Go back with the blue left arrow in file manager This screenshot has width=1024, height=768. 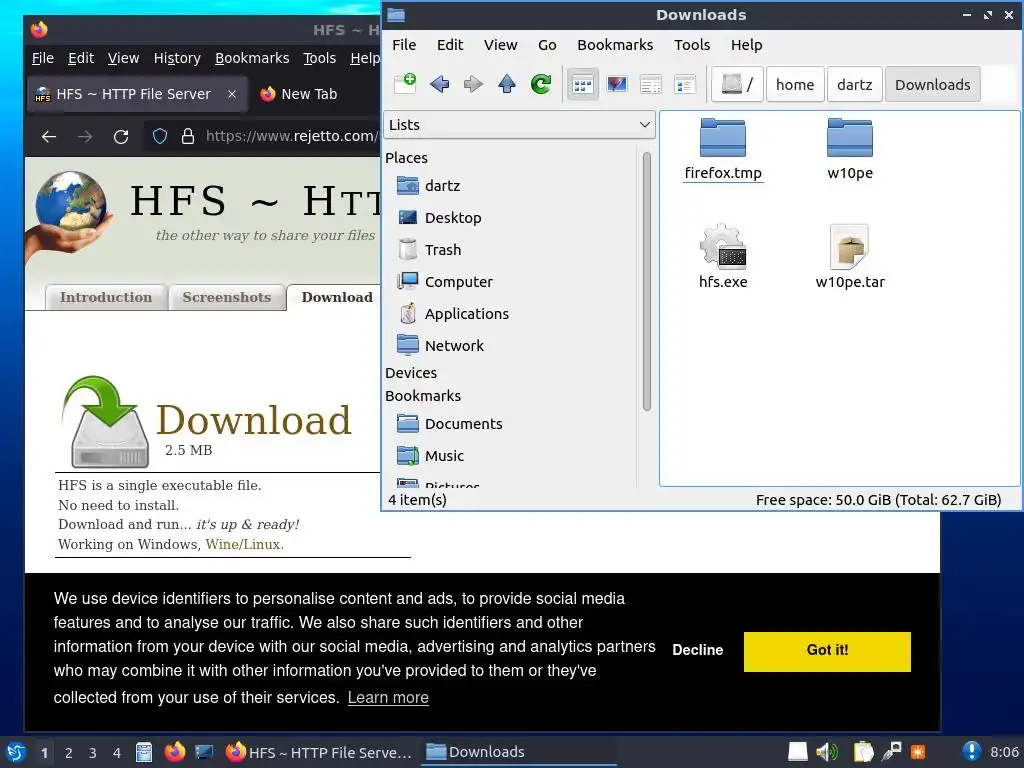[440, 84]
